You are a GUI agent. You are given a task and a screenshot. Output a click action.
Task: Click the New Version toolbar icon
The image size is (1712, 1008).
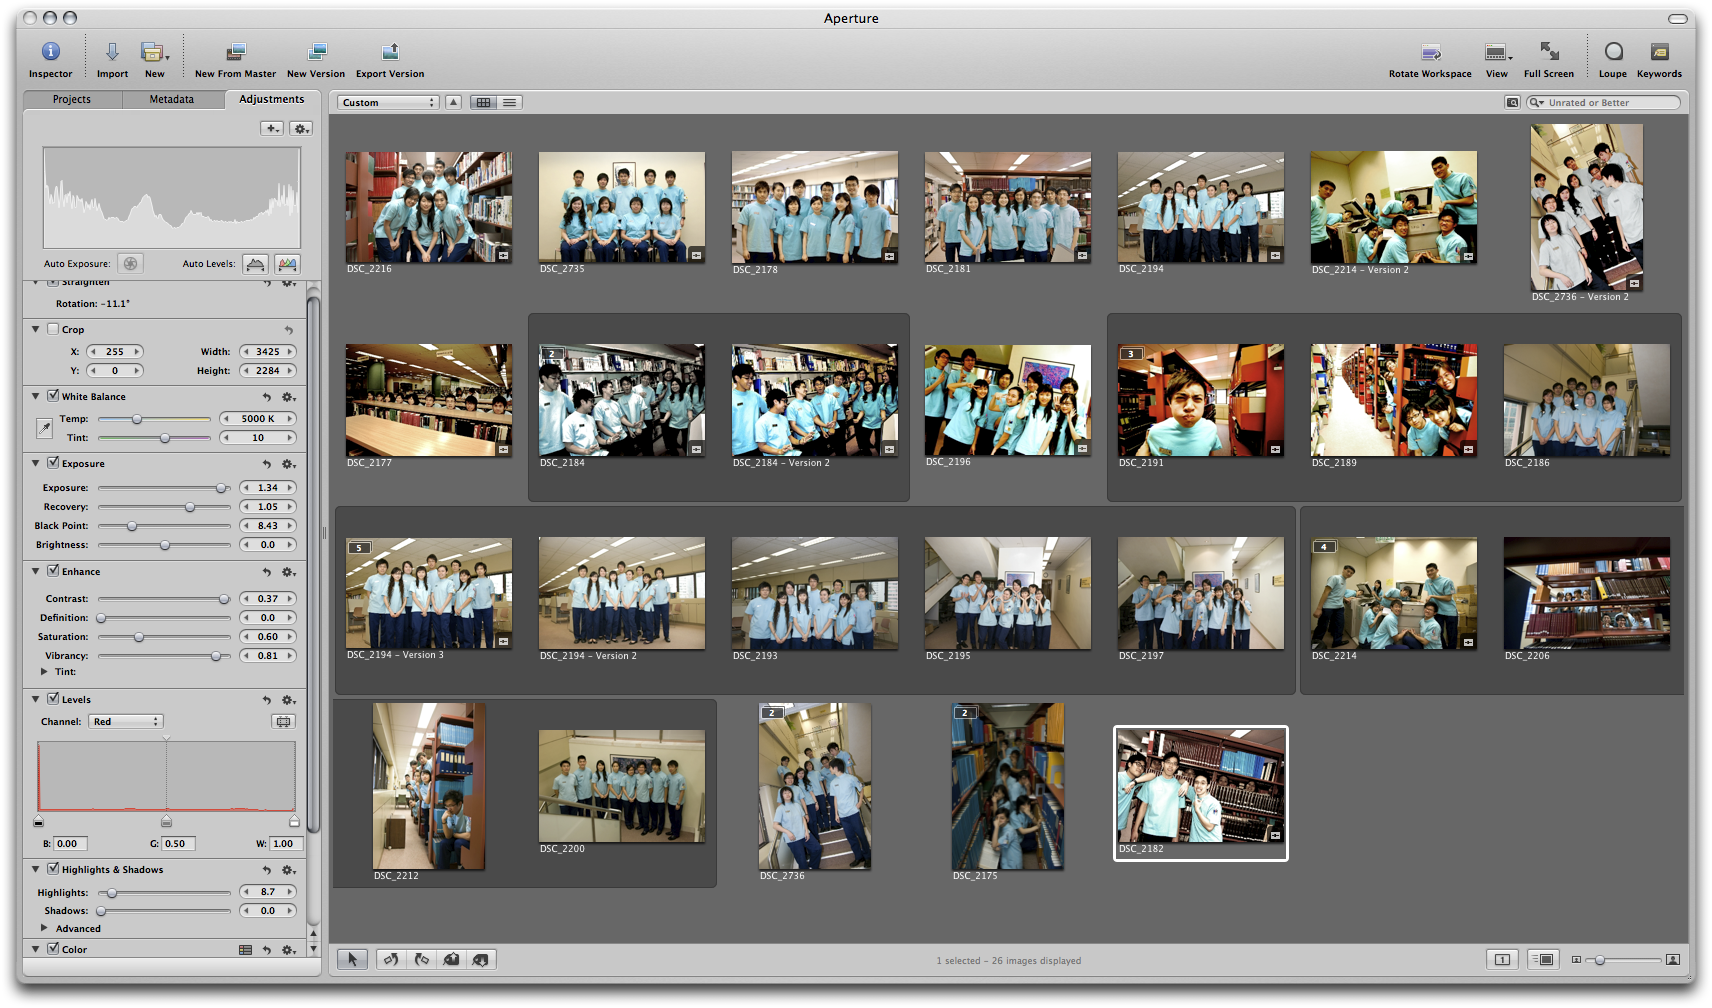[316, 52]
